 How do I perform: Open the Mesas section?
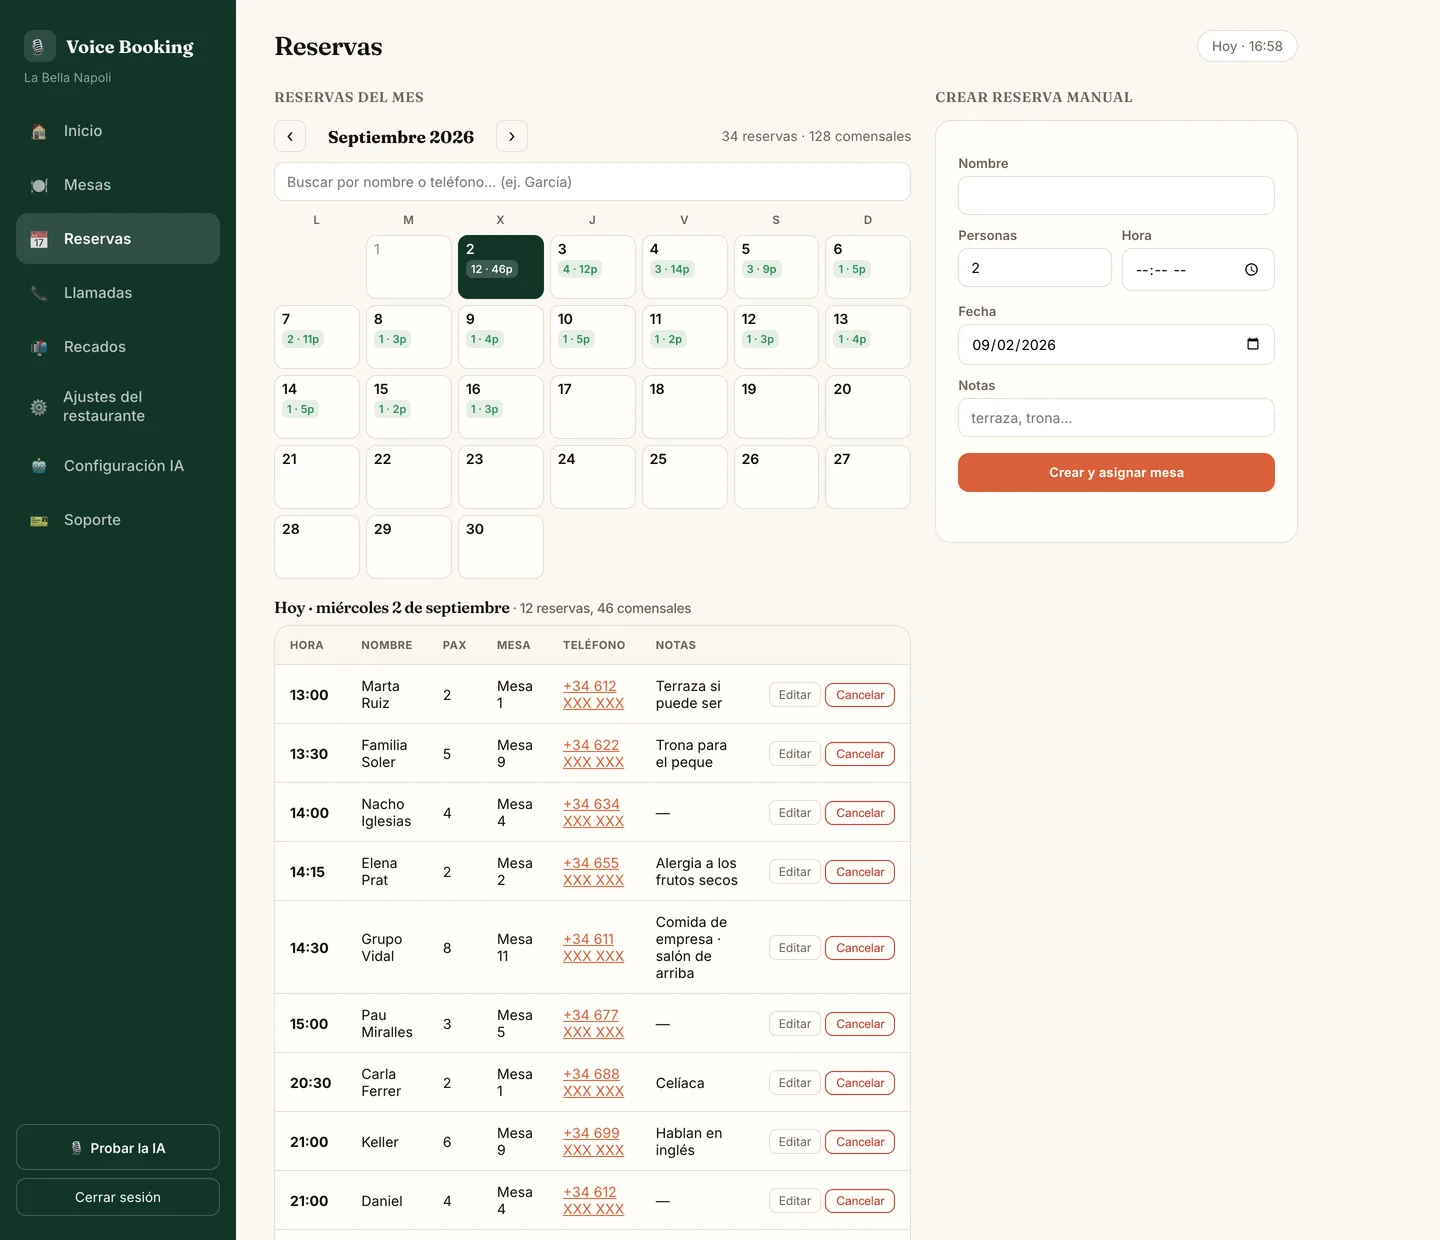point(118,185)
